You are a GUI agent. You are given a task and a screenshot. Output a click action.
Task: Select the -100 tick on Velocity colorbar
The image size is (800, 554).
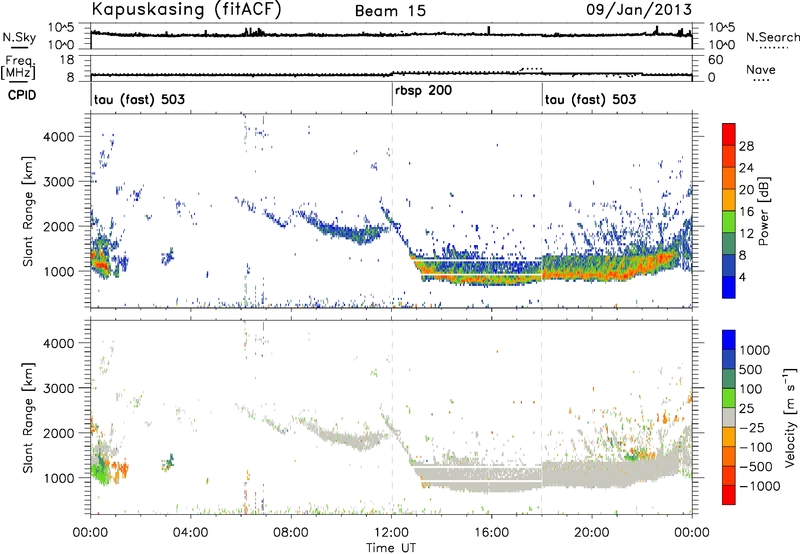[756, 447]
